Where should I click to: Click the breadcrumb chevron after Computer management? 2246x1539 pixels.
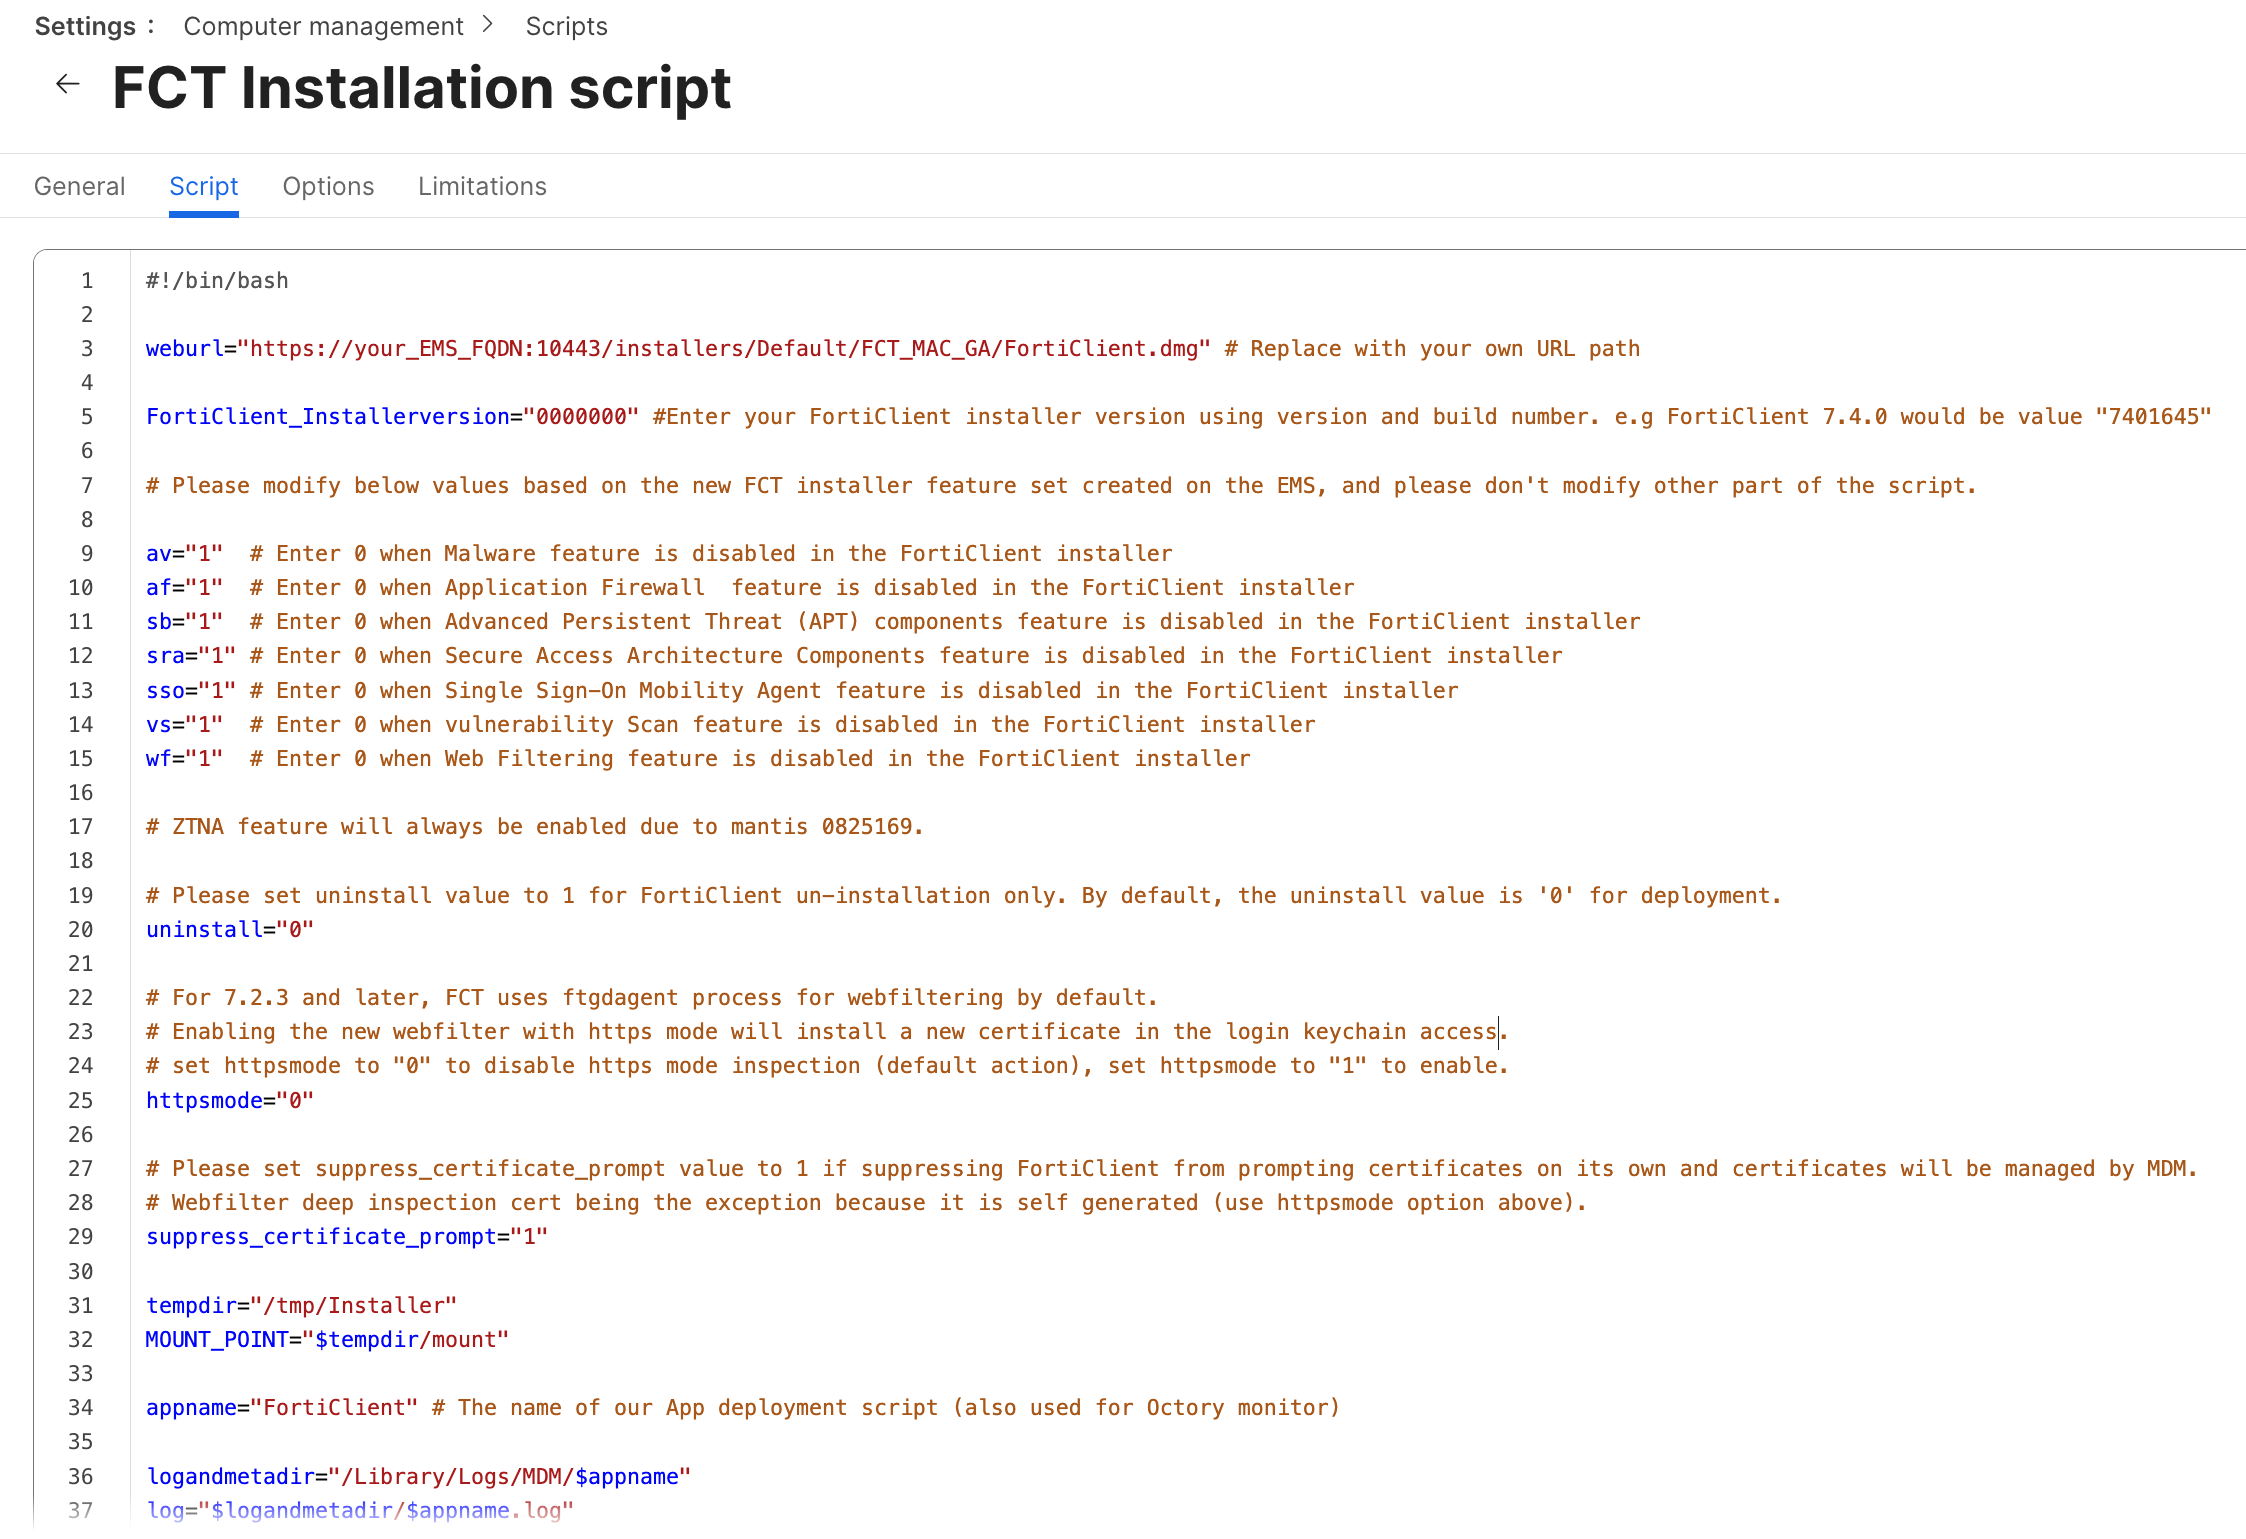pos(488,25)
